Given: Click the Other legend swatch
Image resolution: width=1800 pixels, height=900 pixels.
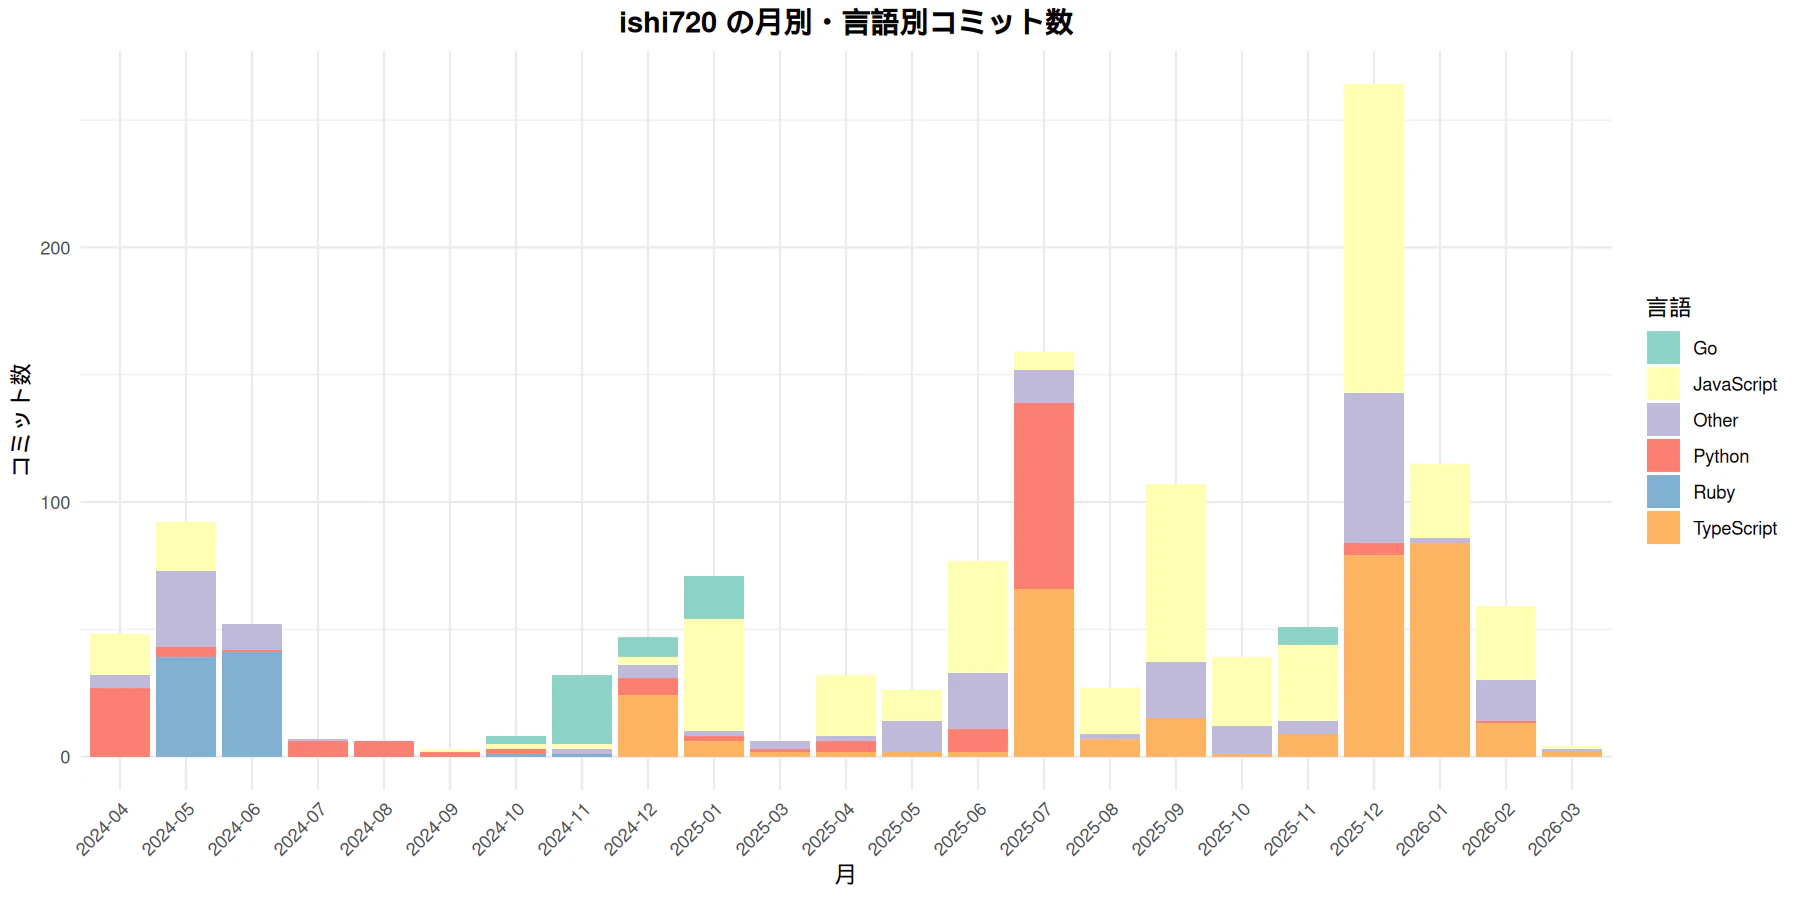Looking at the screenshot, I should click(1662, 419).
